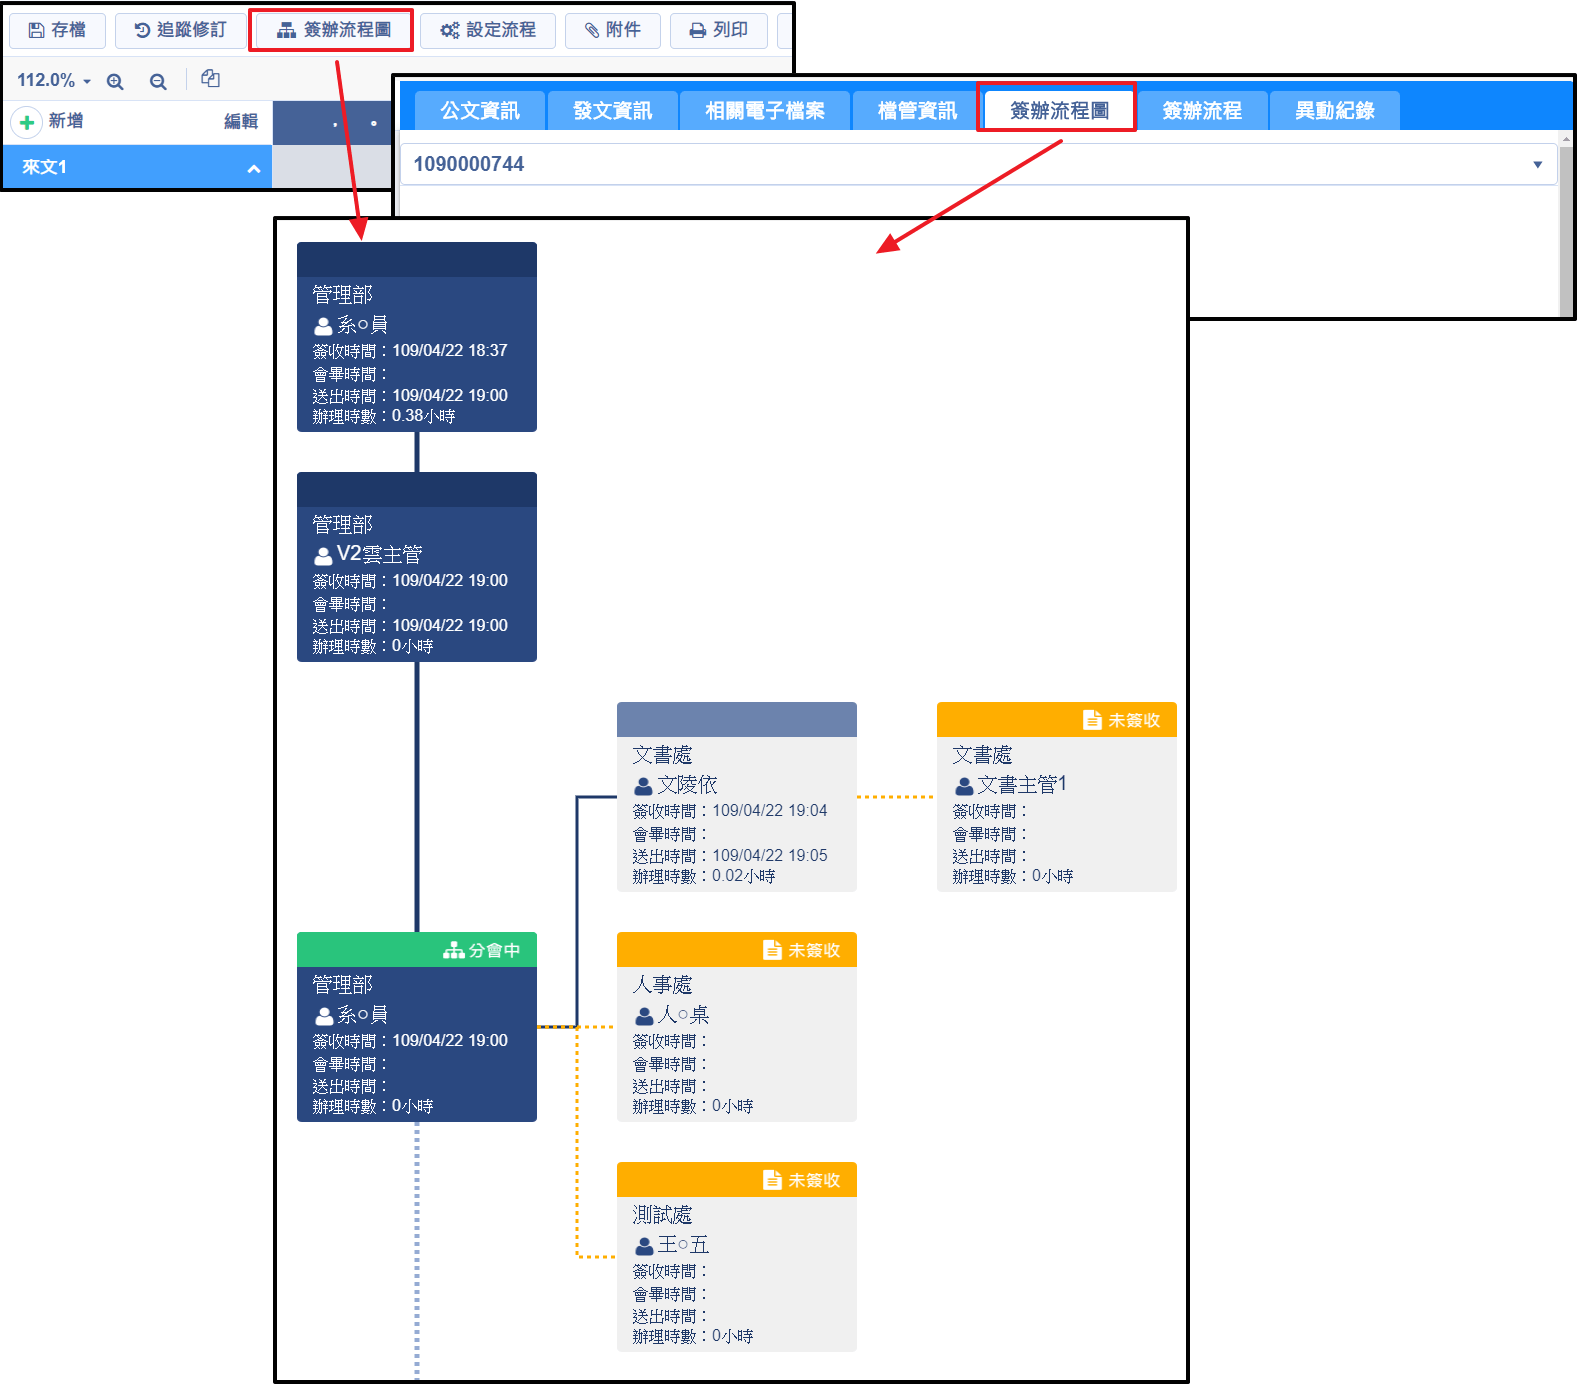This screenshot has width=1588, height=1390.
Task: Switch to the 公文資訊 tab
Action: click(x=480, y=111)
